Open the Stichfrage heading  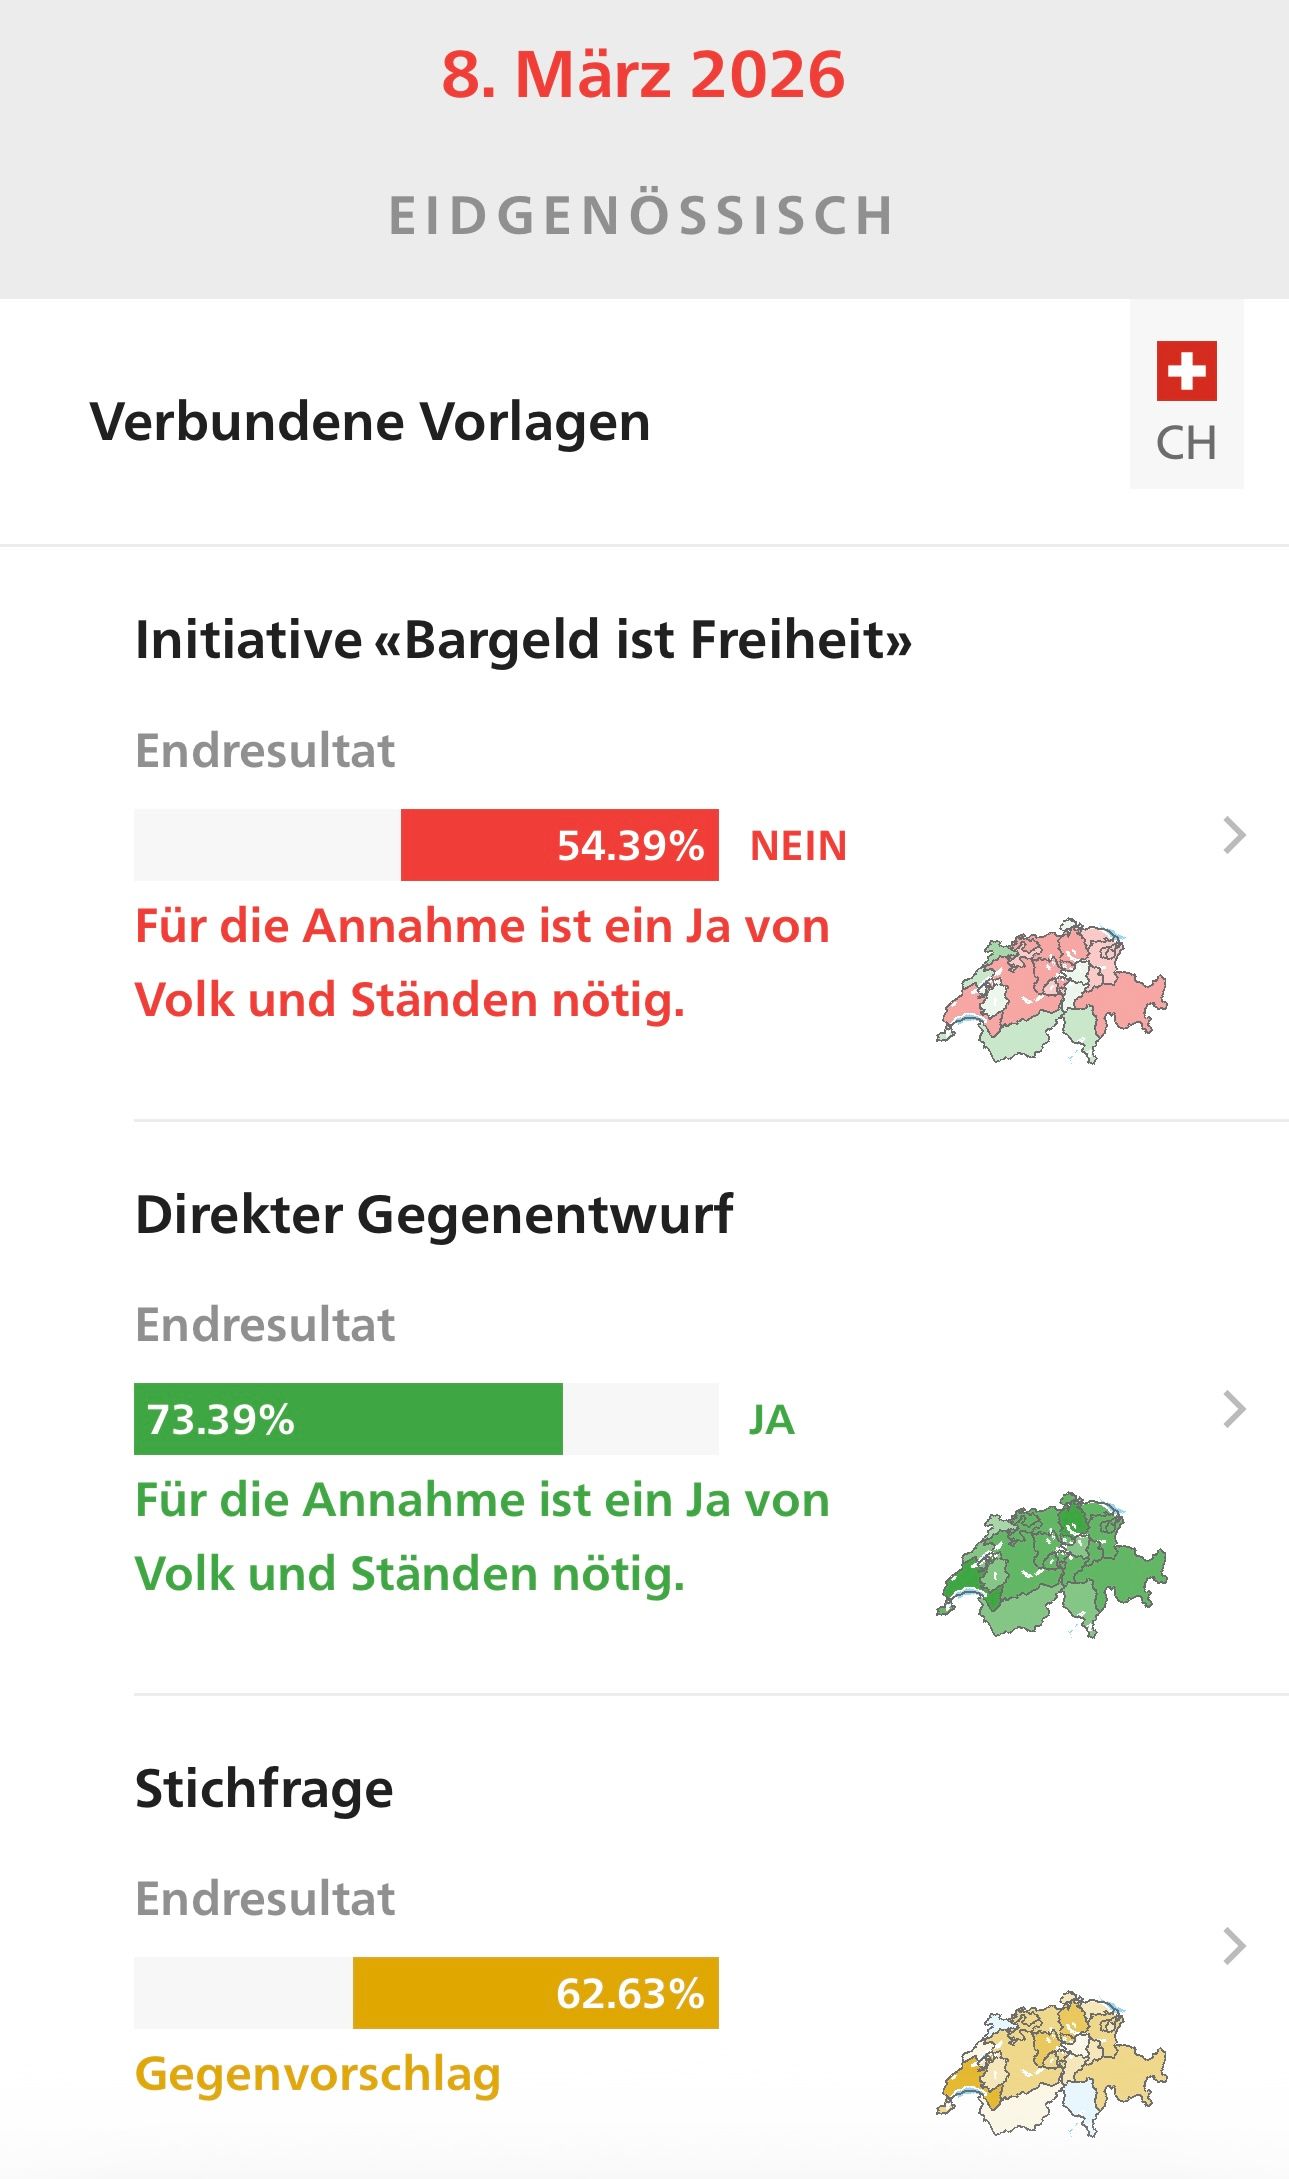pos(264,1789)
